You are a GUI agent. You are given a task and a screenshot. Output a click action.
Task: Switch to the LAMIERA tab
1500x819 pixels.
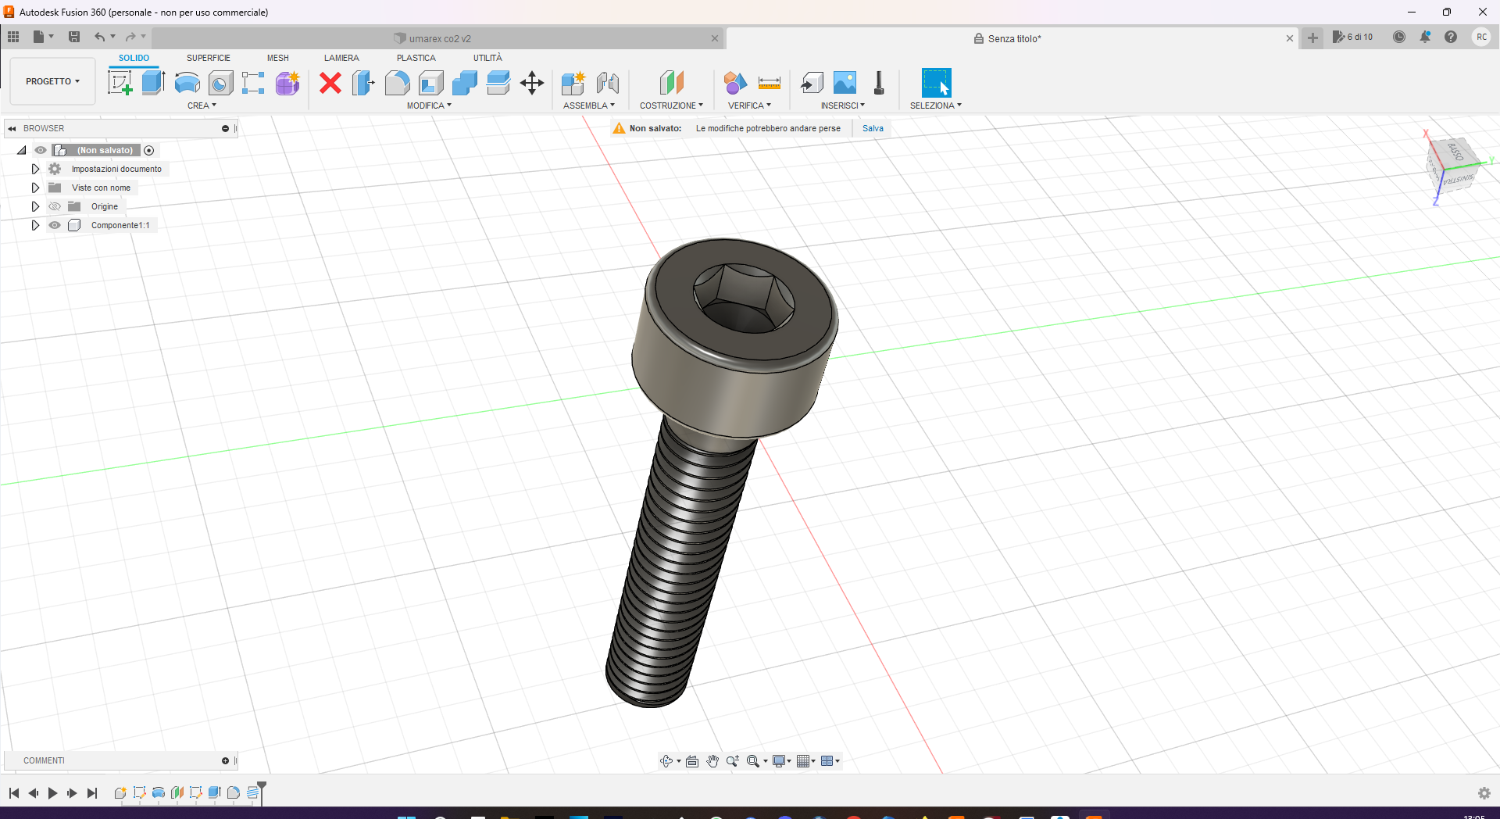tap(341, 58)
